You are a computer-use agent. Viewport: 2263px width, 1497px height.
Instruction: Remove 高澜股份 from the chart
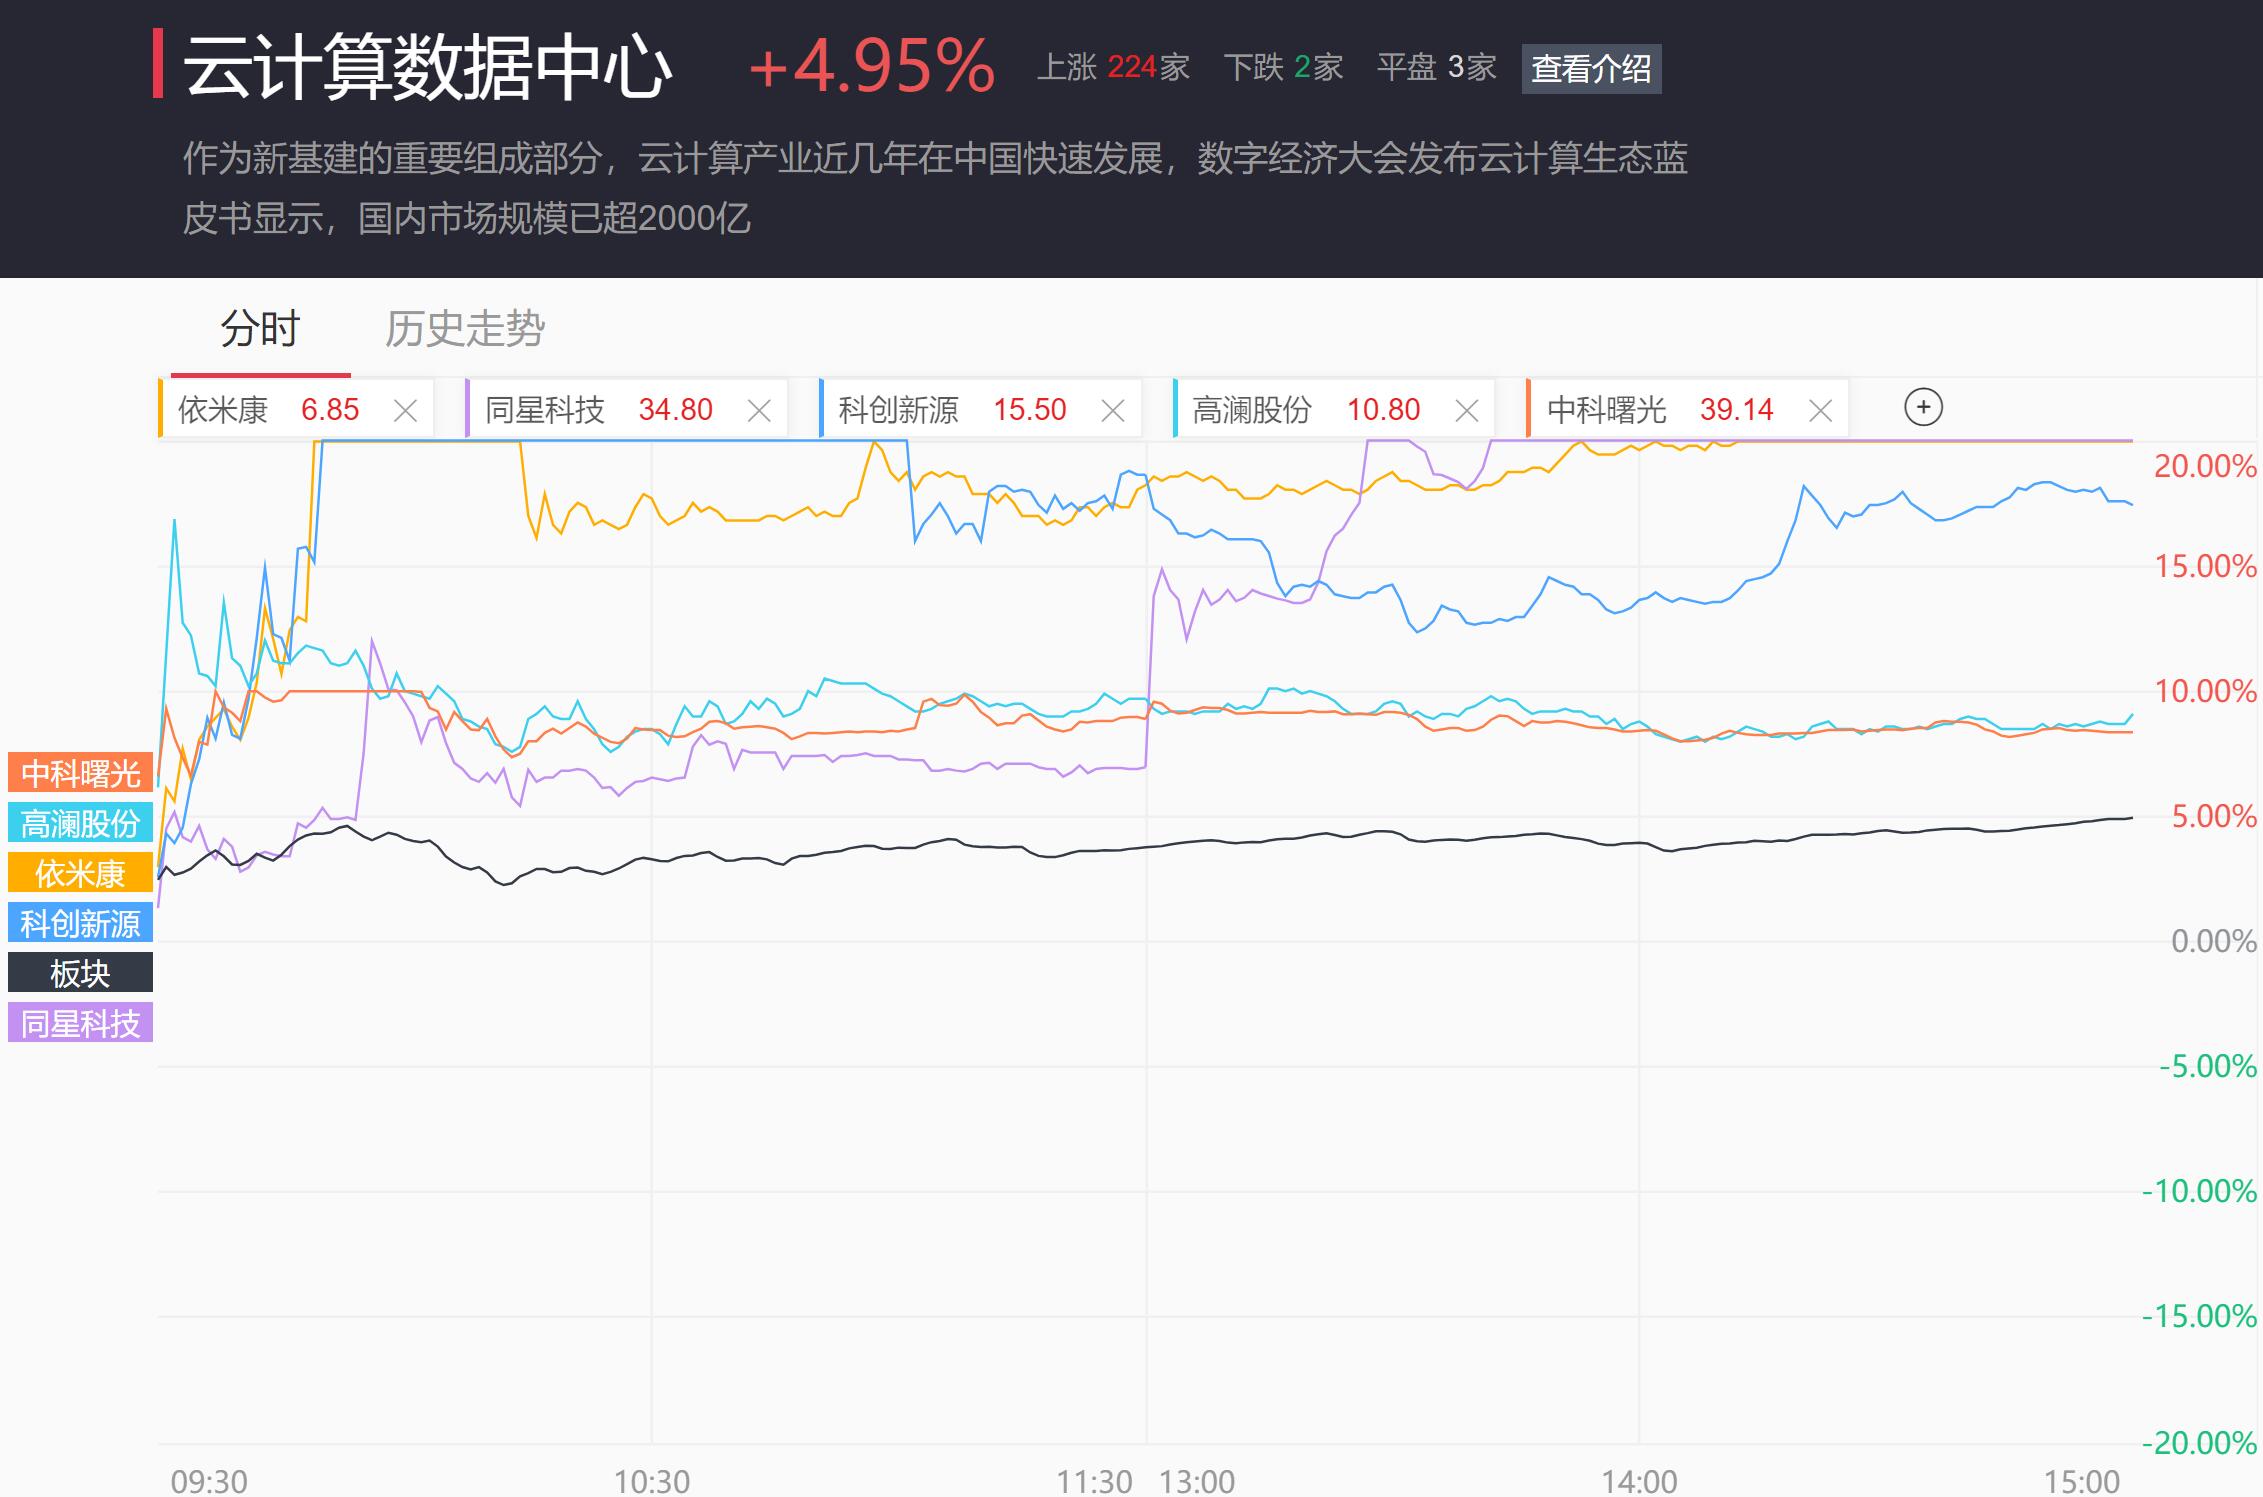click(1467, 411)
